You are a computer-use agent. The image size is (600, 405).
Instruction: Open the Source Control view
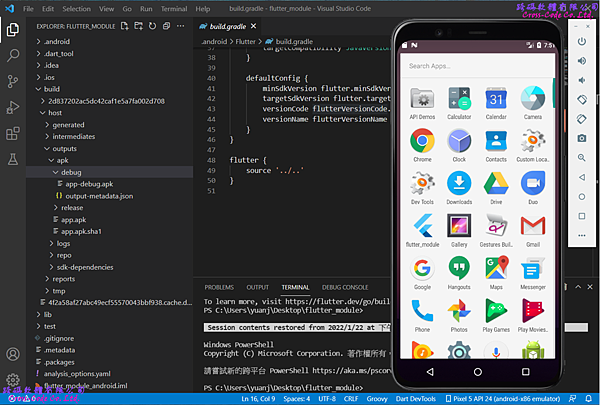pyautogui.click(x=13, y=83)
